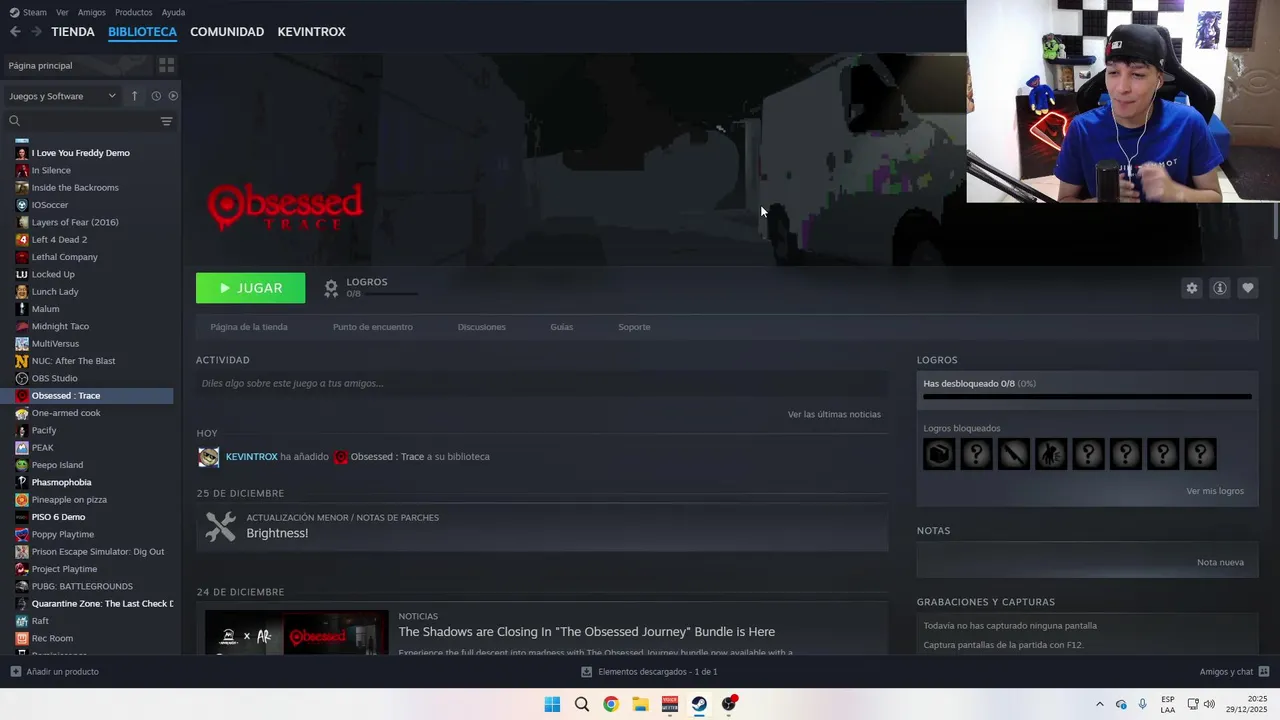Open the Ayuda menu
The width and height of the screenshot is (1280, 720).
coord(173,12)
